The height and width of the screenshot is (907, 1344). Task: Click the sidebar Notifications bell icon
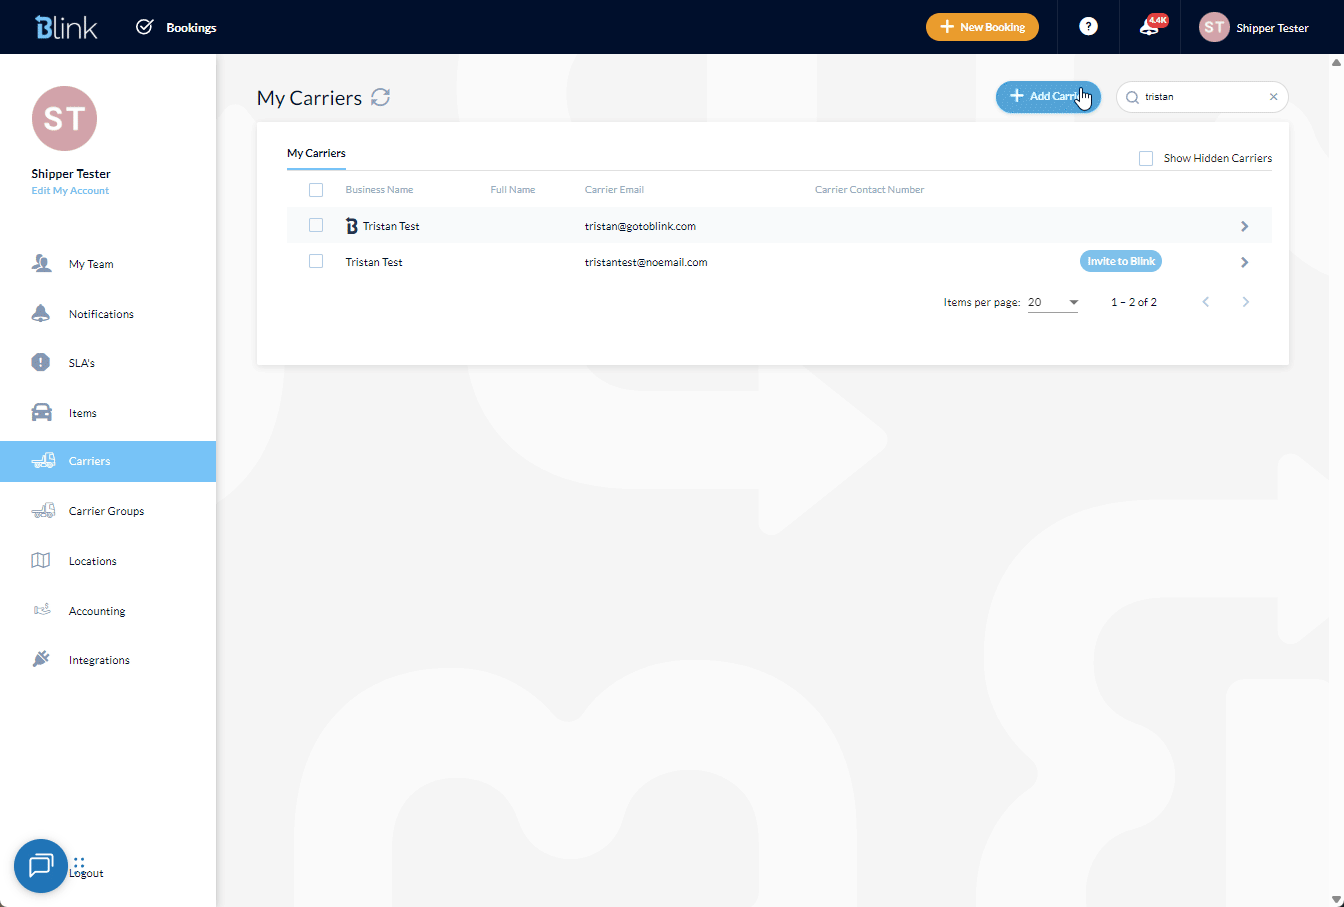point(41,313)
